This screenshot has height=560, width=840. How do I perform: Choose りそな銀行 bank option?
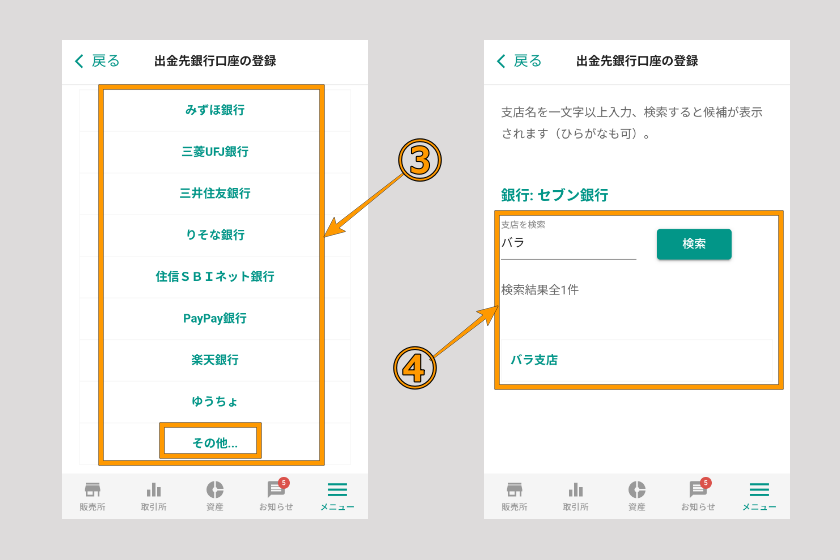coord(215,235)
